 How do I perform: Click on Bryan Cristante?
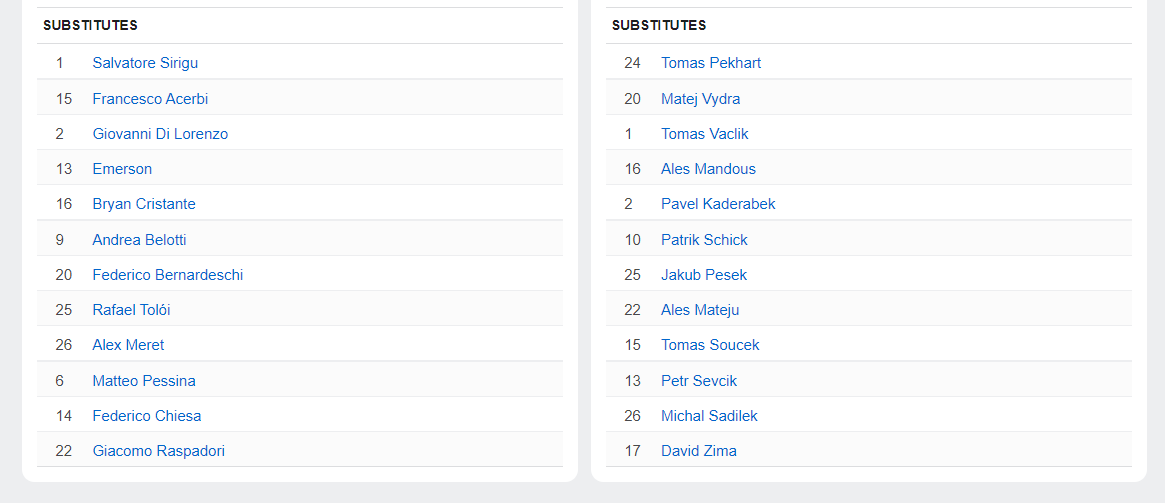click(144, 204)
